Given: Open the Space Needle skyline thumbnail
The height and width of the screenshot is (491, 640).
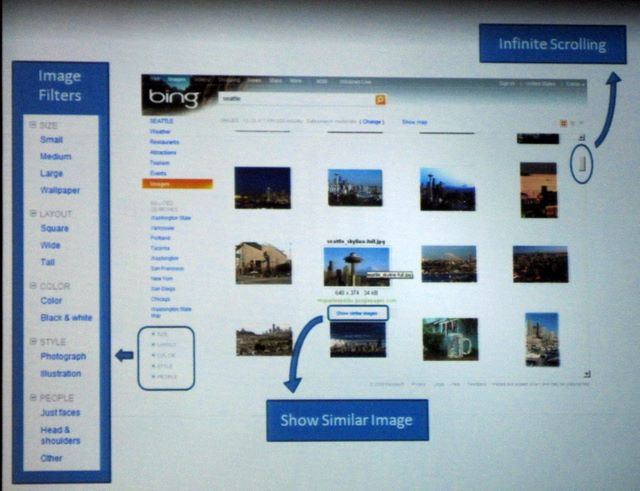Looking at the screenshot, I should point(356,265).
